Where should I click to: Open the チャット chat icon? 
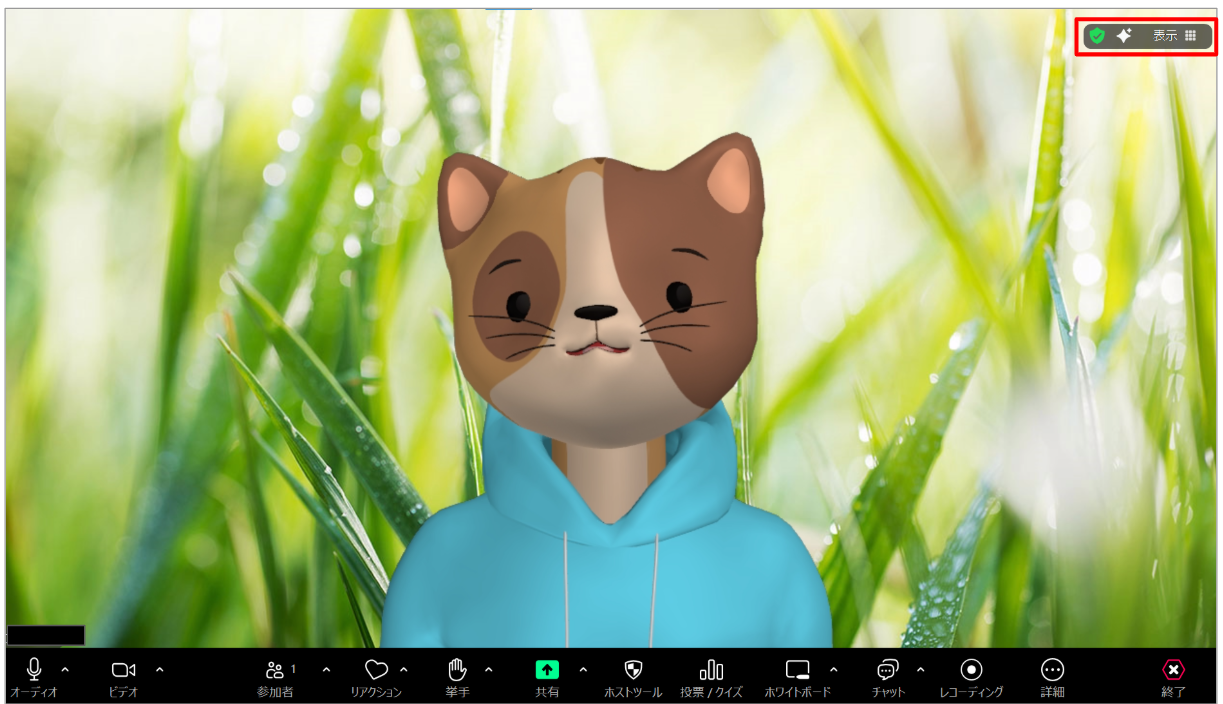coord(887,670)
